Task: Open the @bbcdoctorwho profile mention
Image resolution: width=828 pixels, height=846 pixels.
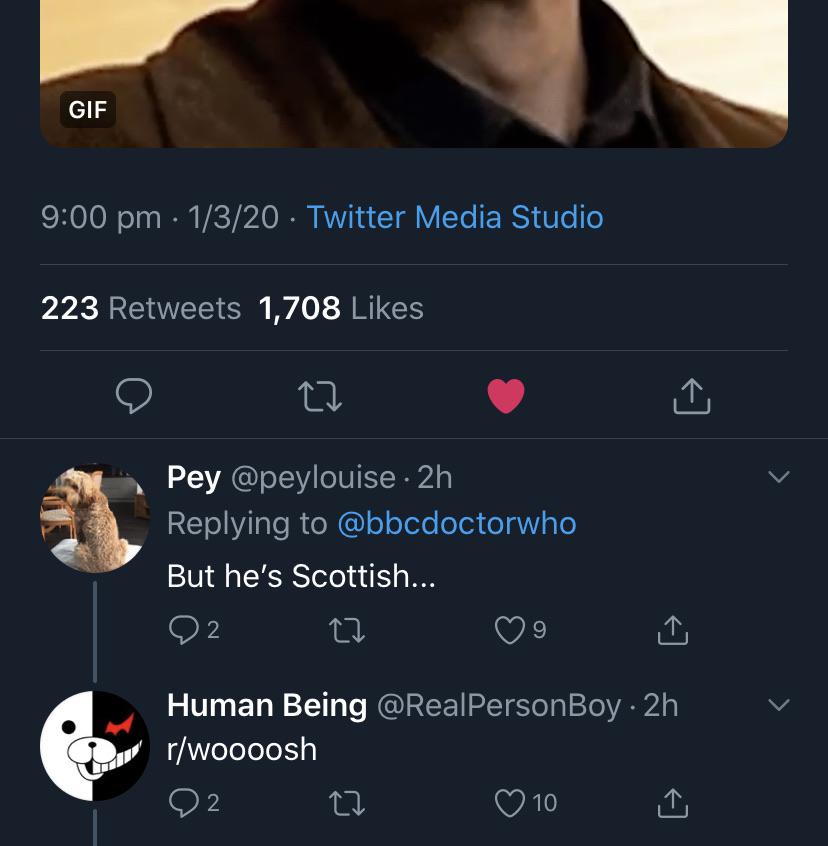Action: [x=457, y=523]
